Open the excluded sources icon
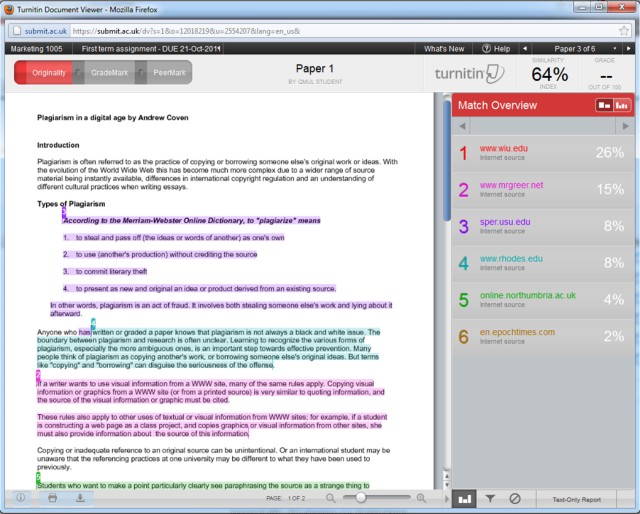The image size is (640, 514). pos(515,499)
